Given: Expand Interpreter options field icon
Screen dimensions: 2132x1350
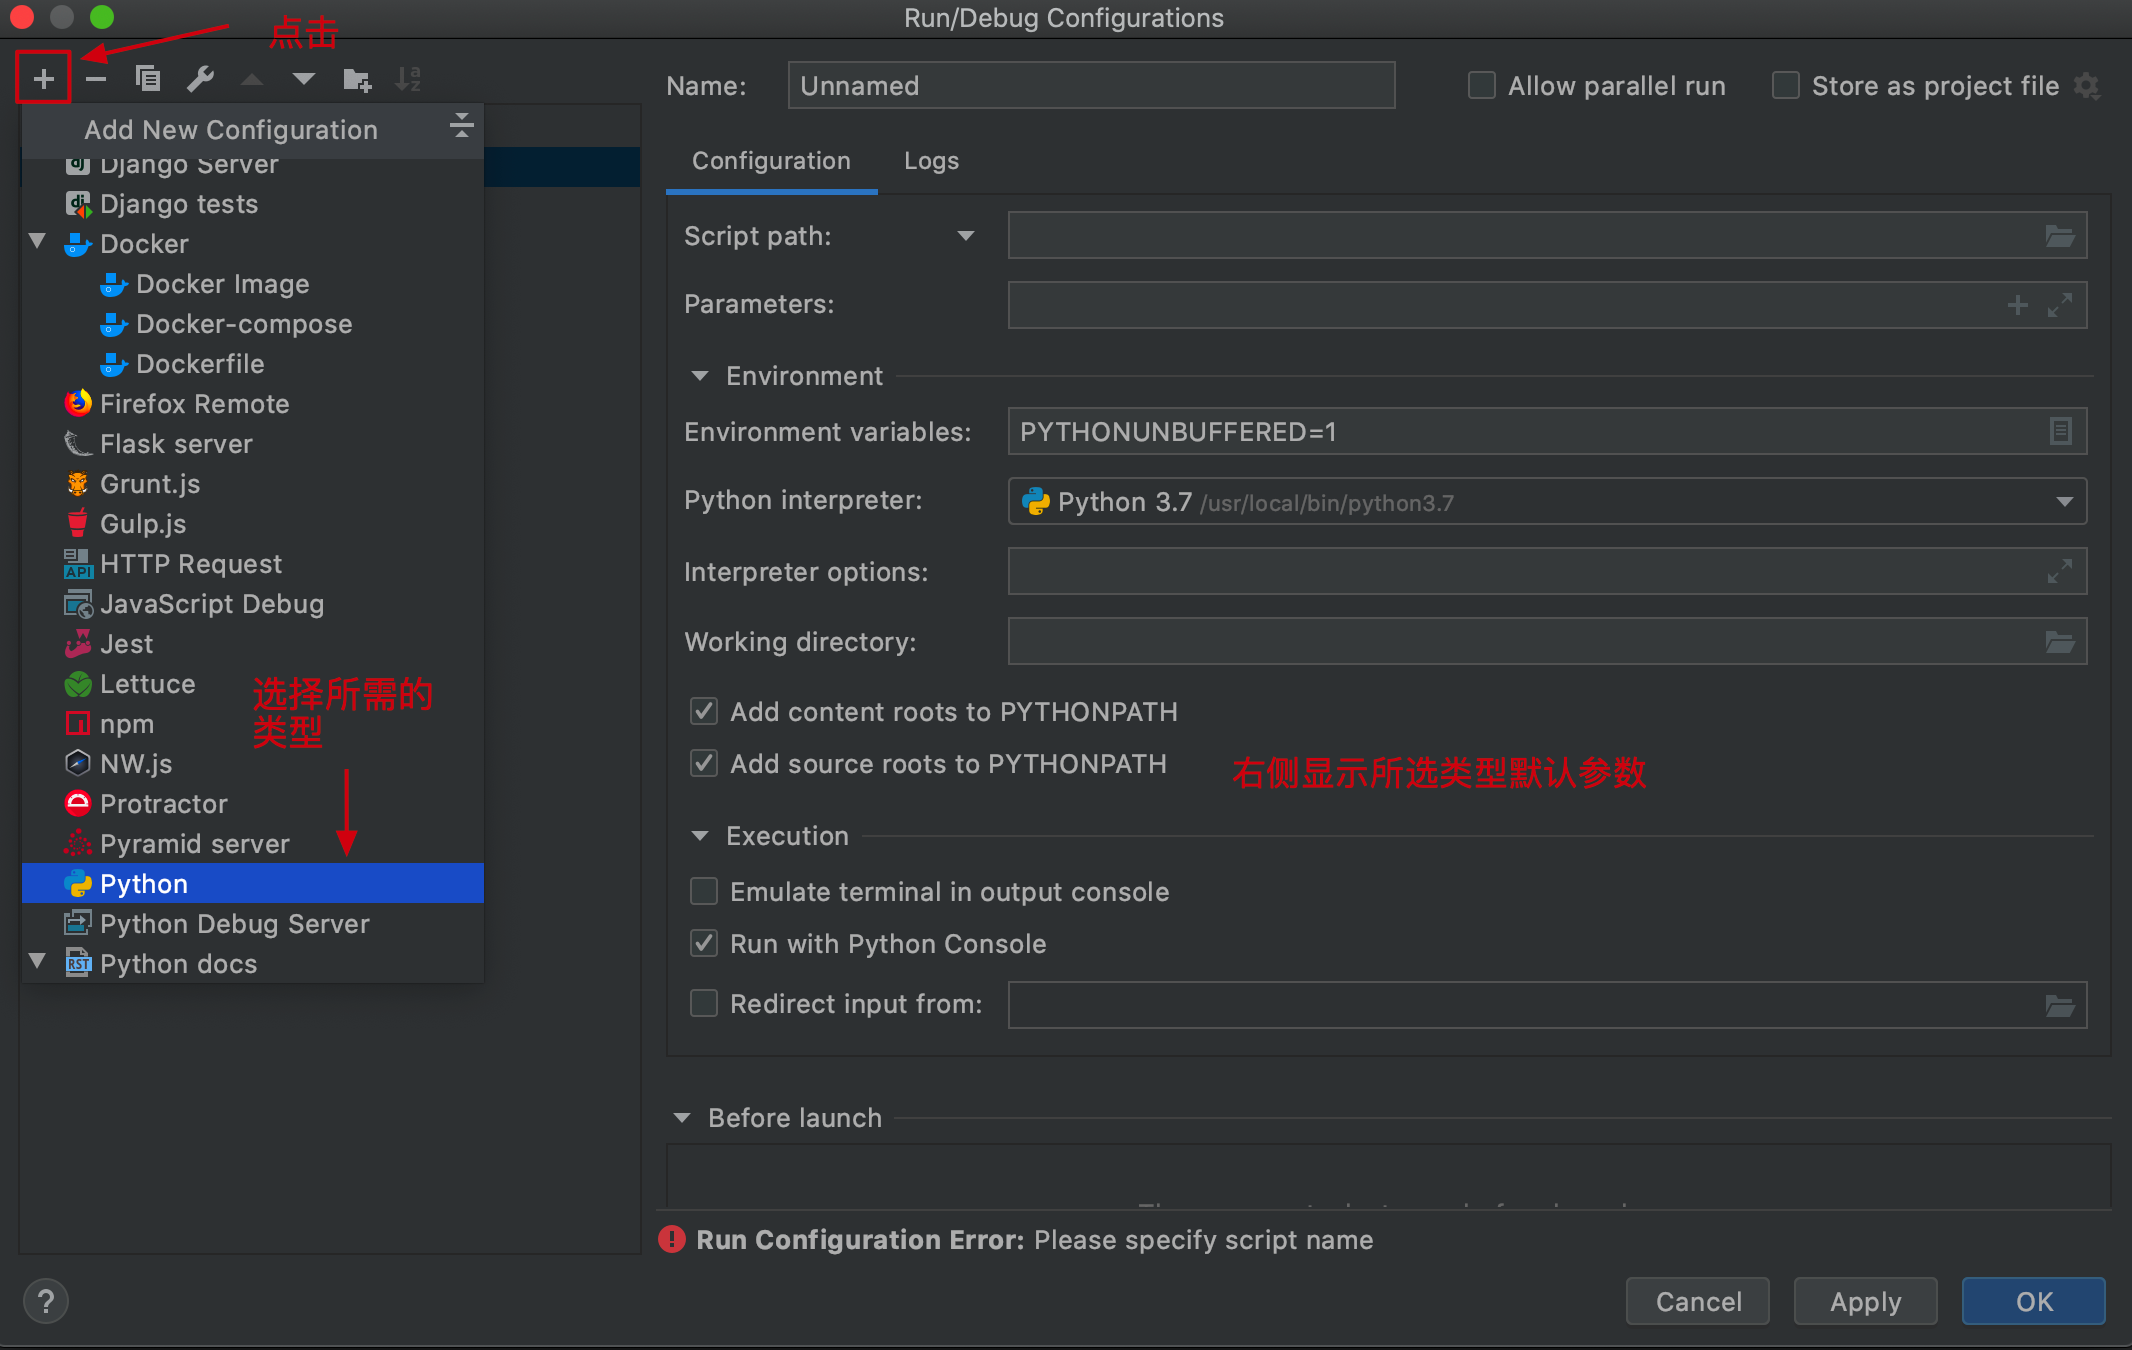Looking at the screenshot, I should tap(2060, 571).
